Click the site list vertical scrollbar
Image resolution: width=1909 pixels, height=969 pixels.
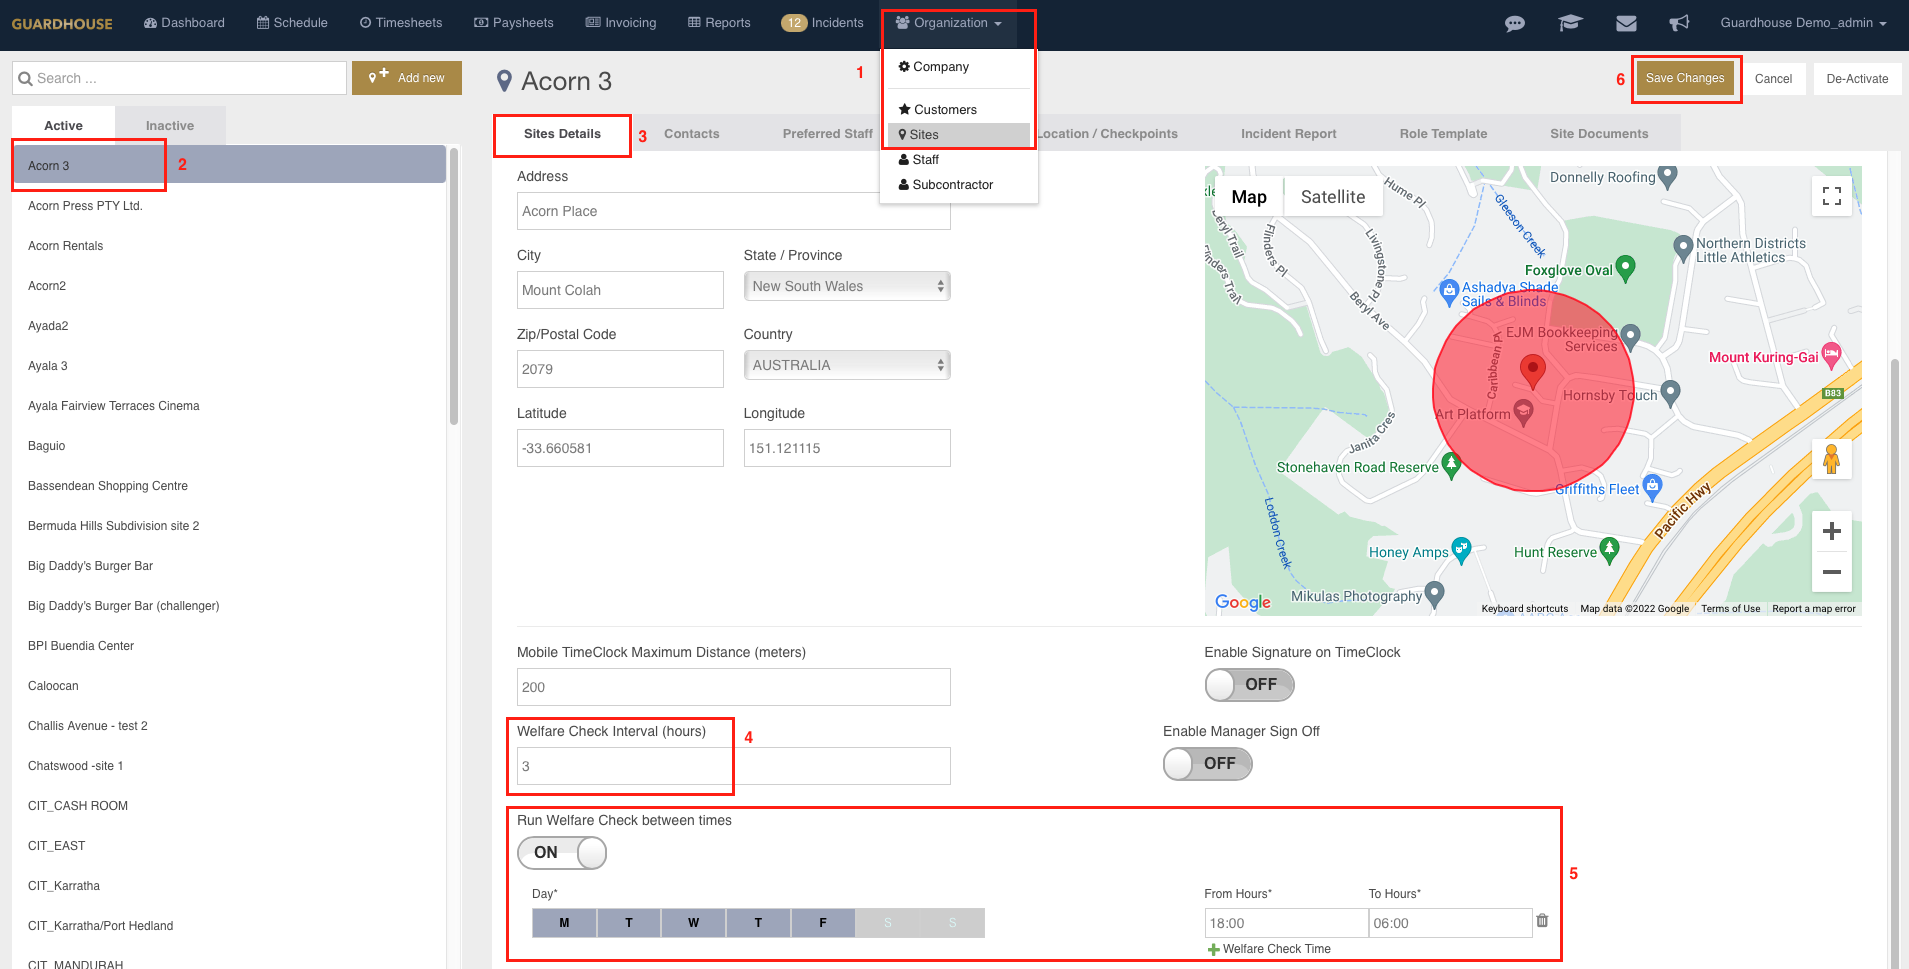[454, 286]
